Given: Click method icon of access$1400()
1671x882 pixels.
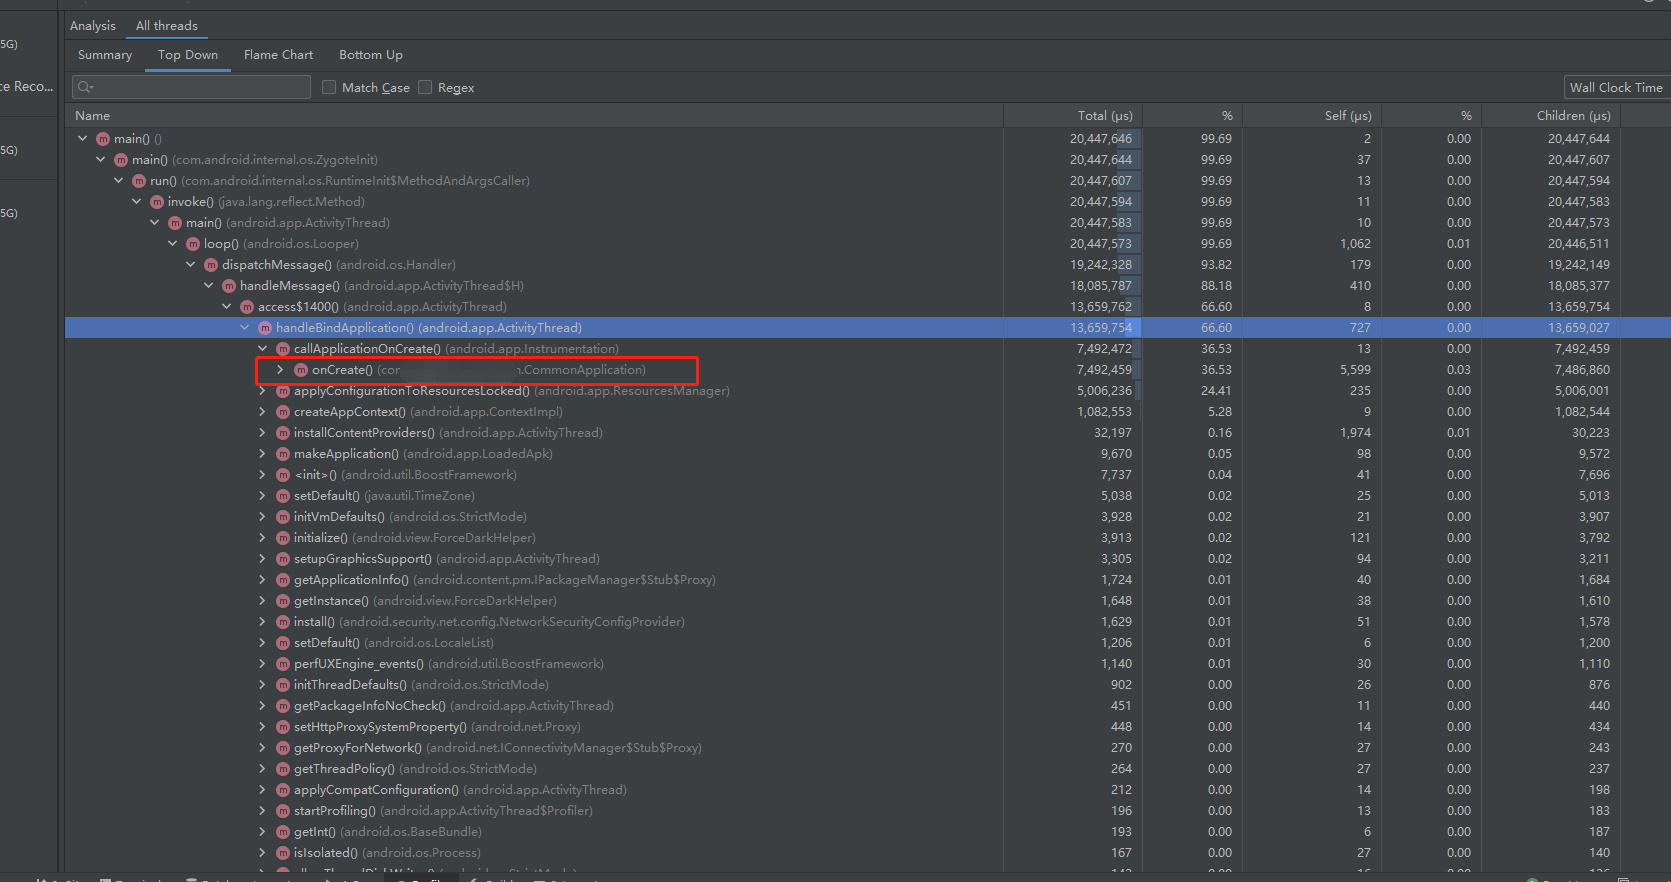Looking at the screenshot, I should (x=247, y=307).
